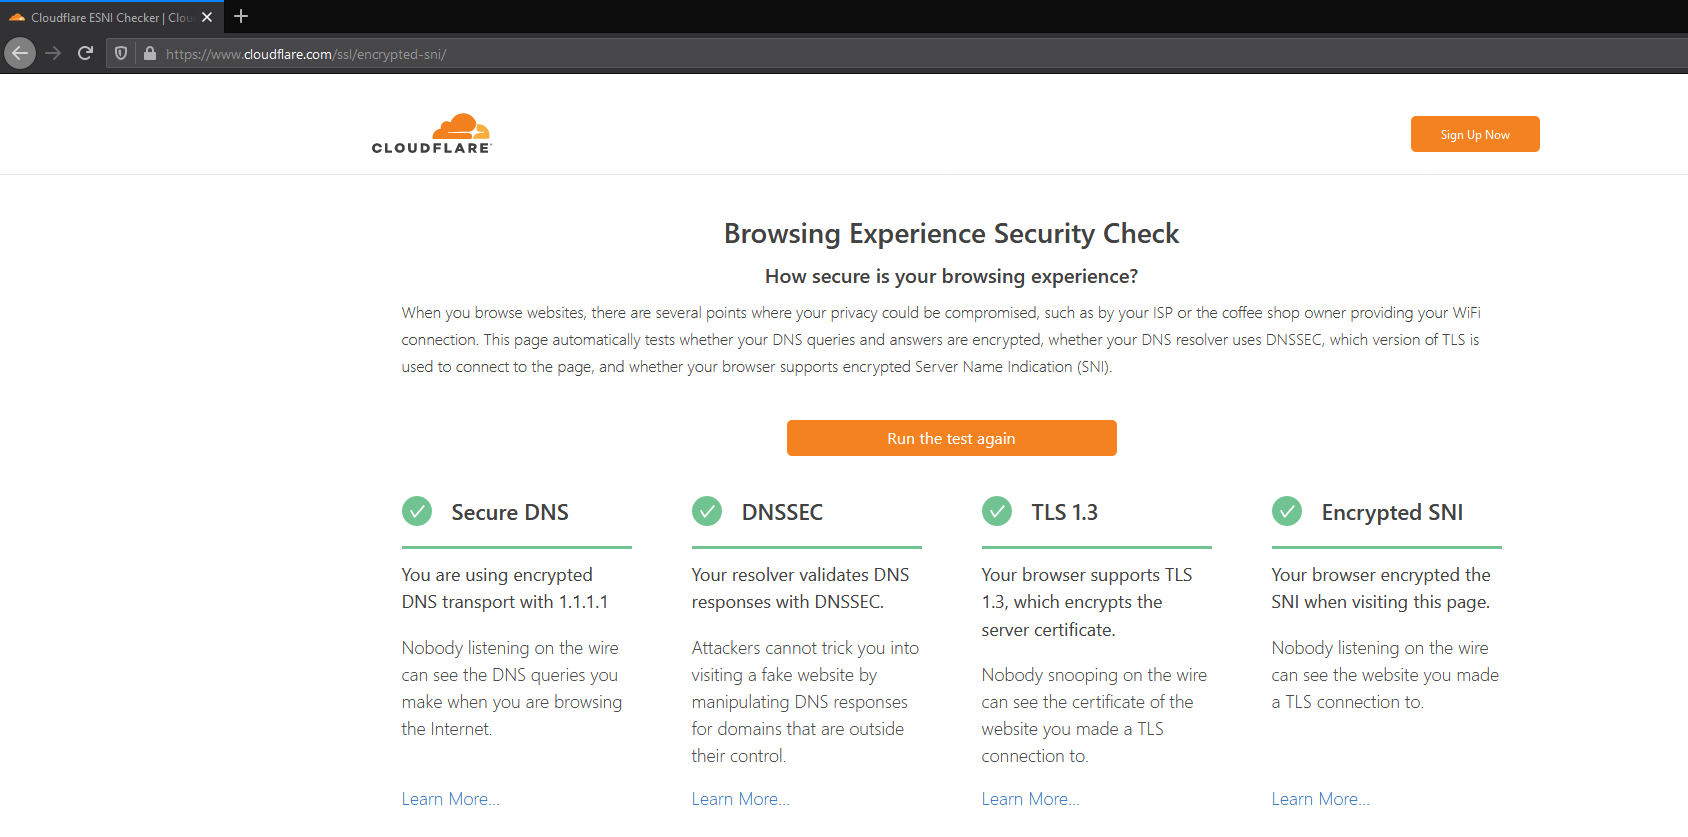The image size is (1688, 837).
Task: Click the padlock site security icon
Action: (x=150, y=54)
